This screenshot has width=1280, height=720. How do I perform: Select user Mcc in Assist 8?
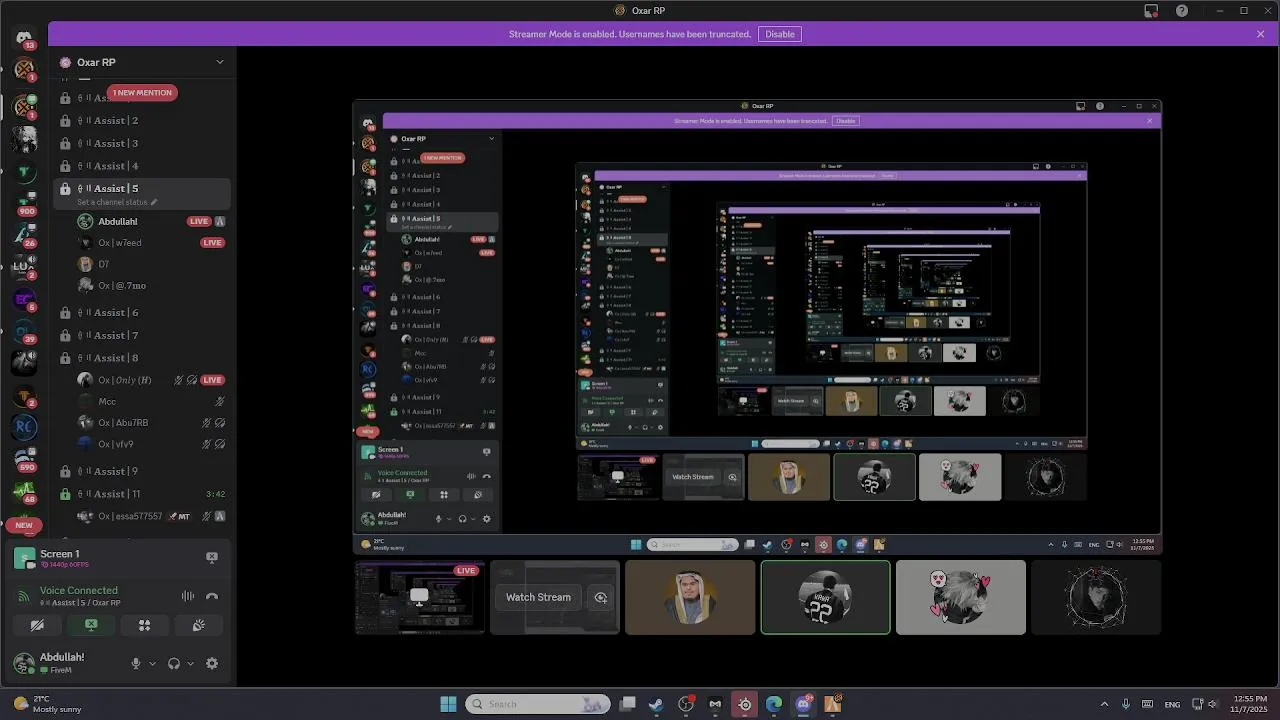click(x=152, y=402)
